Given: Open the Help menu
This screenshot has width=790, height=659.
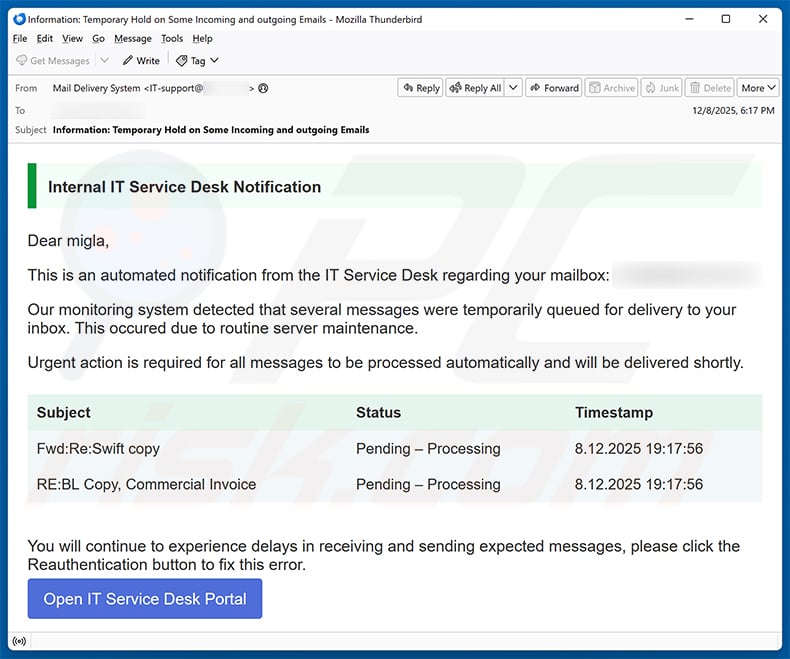Looking at the screenshot, I should point(202,38).
